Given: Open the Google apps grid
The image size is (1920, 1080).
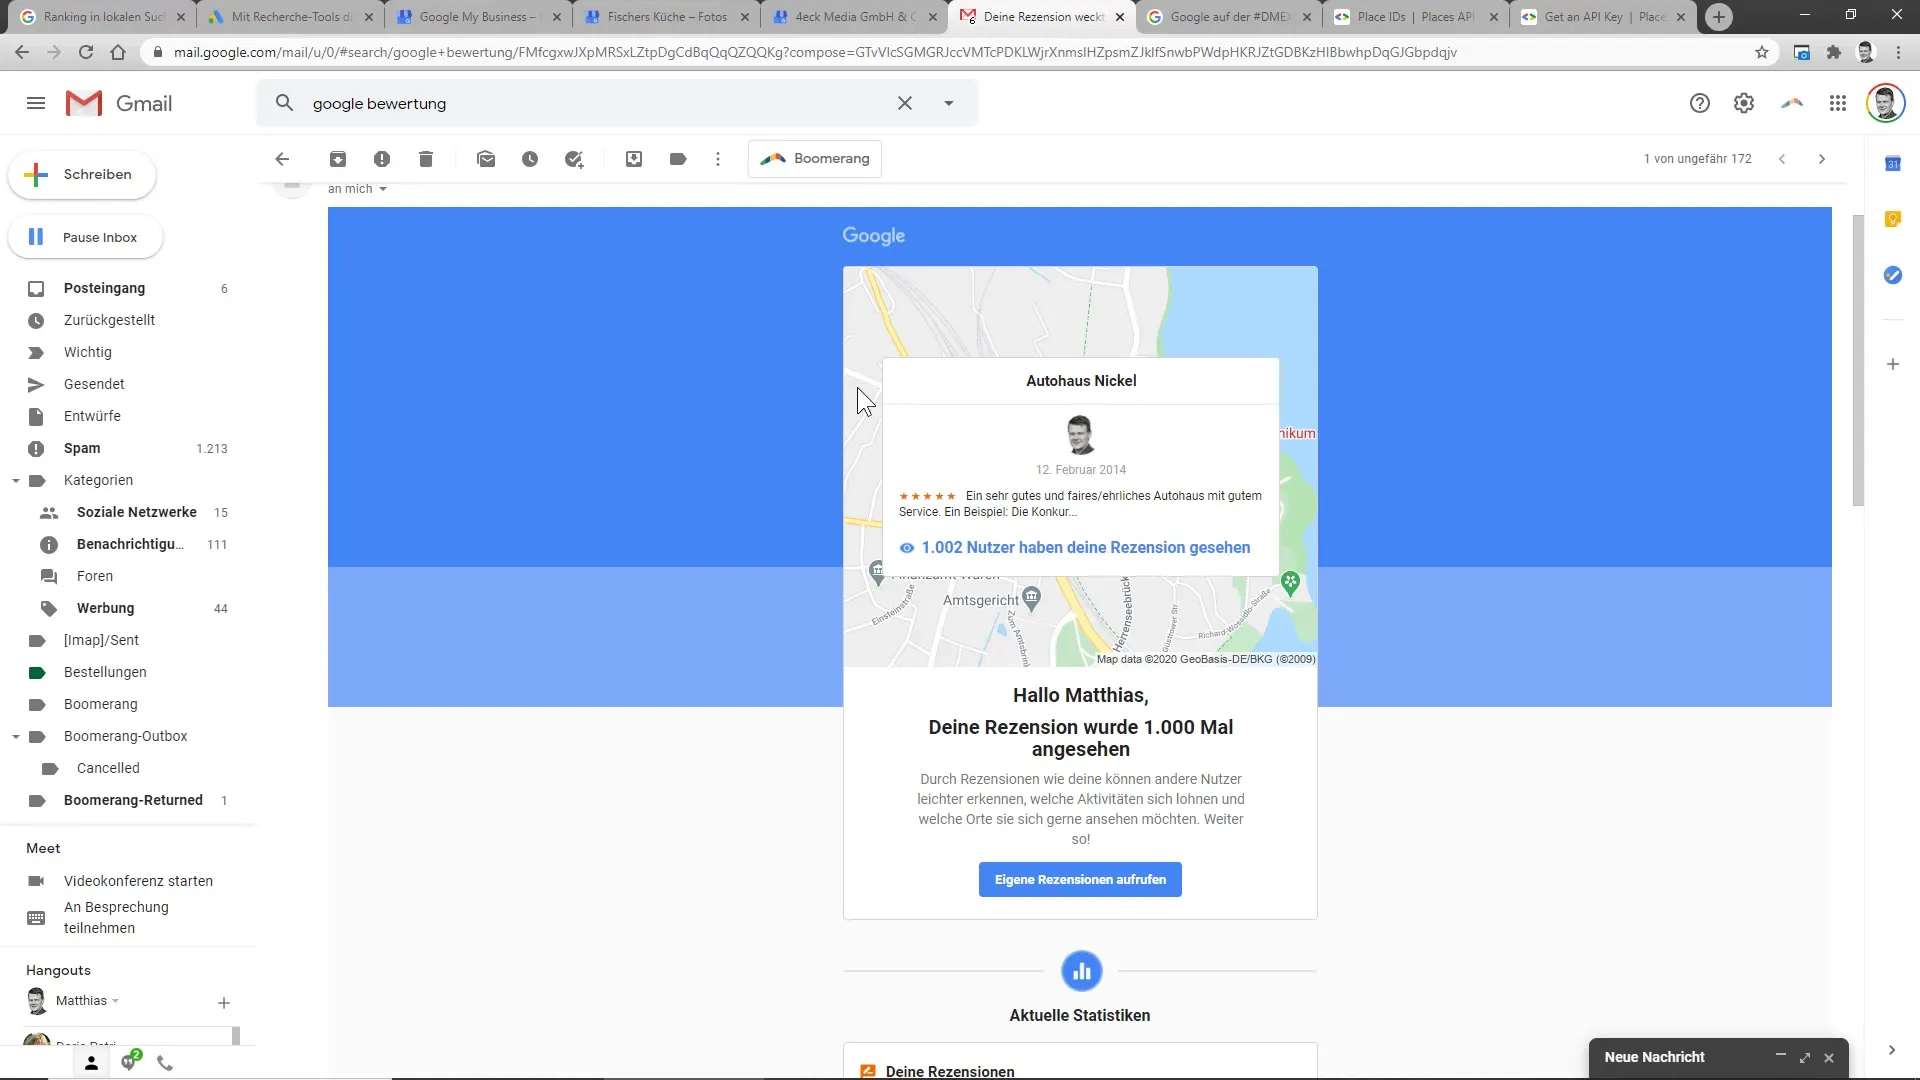Looking at the screenshot, I should (1838, 103).
